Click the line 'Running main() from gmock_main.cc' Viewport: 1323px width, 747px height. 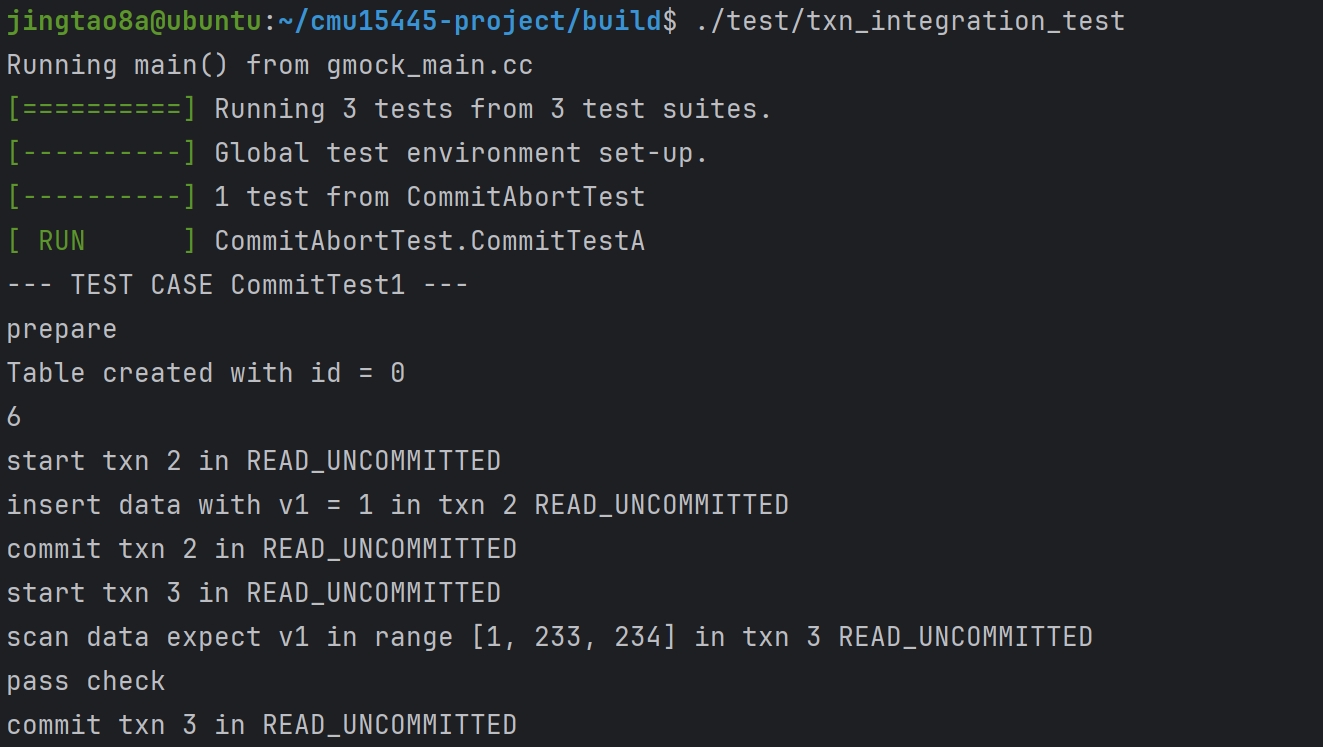tap(270, 65)
